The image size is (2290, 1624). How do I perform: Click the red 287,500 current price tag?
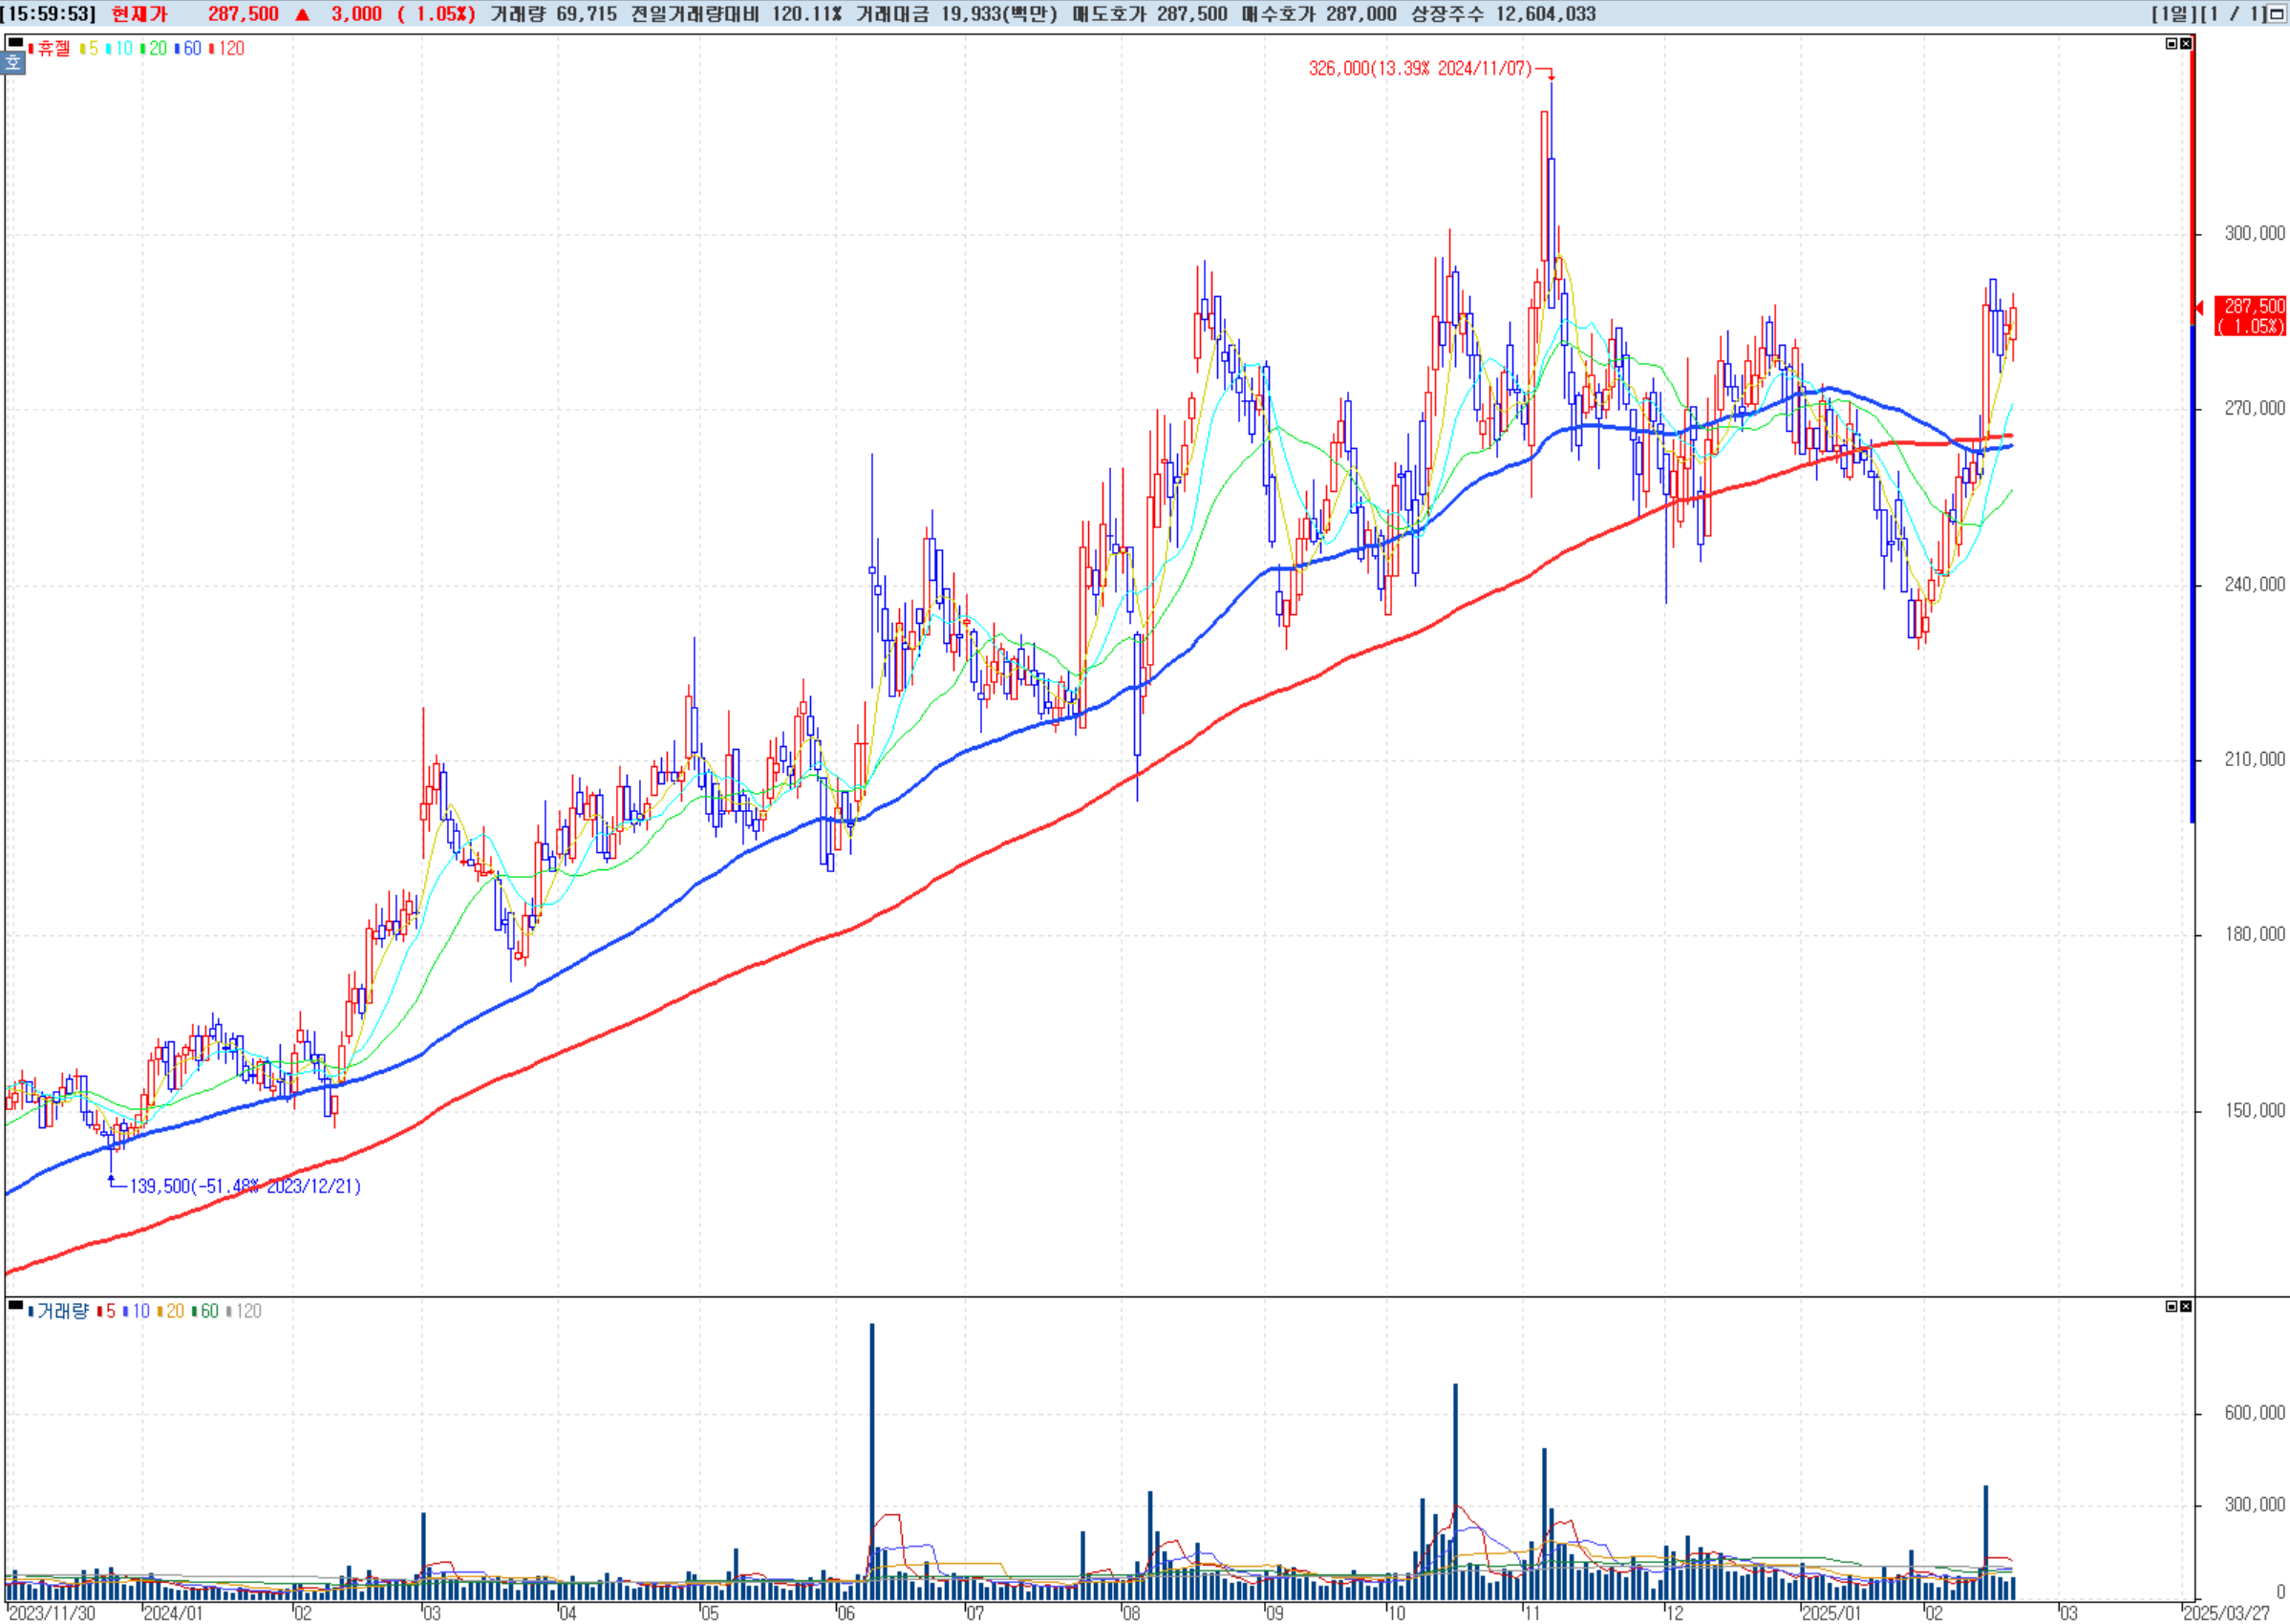(x=2253, y=316)
